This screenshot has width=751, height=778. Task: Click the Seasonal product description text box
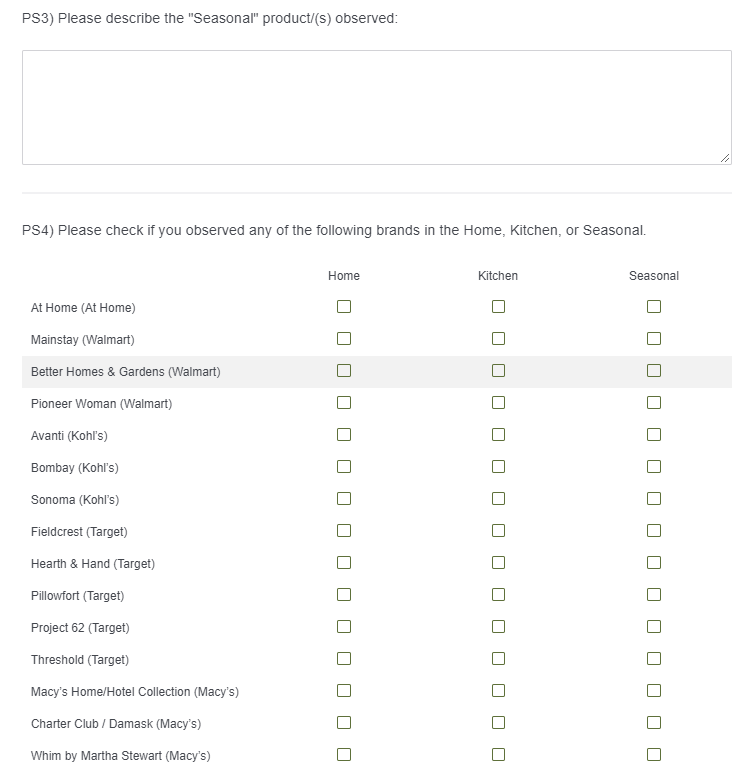[376, 107]
